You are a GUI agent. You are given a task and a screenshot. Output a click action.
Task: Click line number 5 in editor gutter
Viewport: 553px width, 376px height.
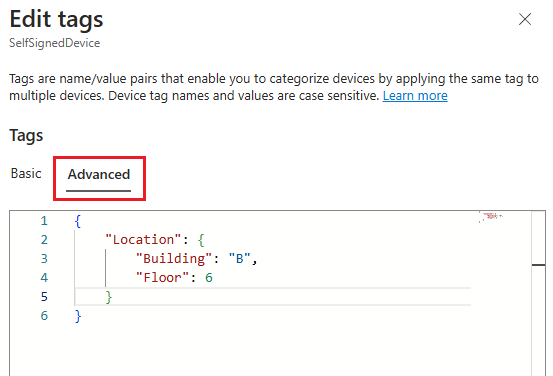click(44, 297)
